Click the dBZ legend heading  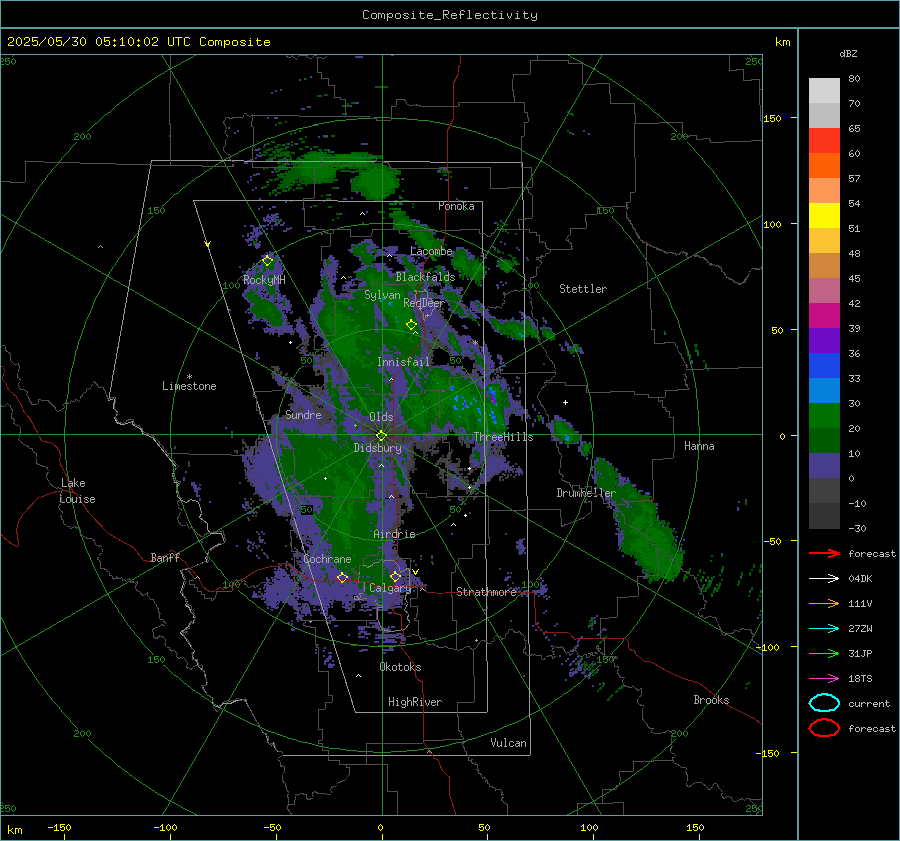pos(848,53)
